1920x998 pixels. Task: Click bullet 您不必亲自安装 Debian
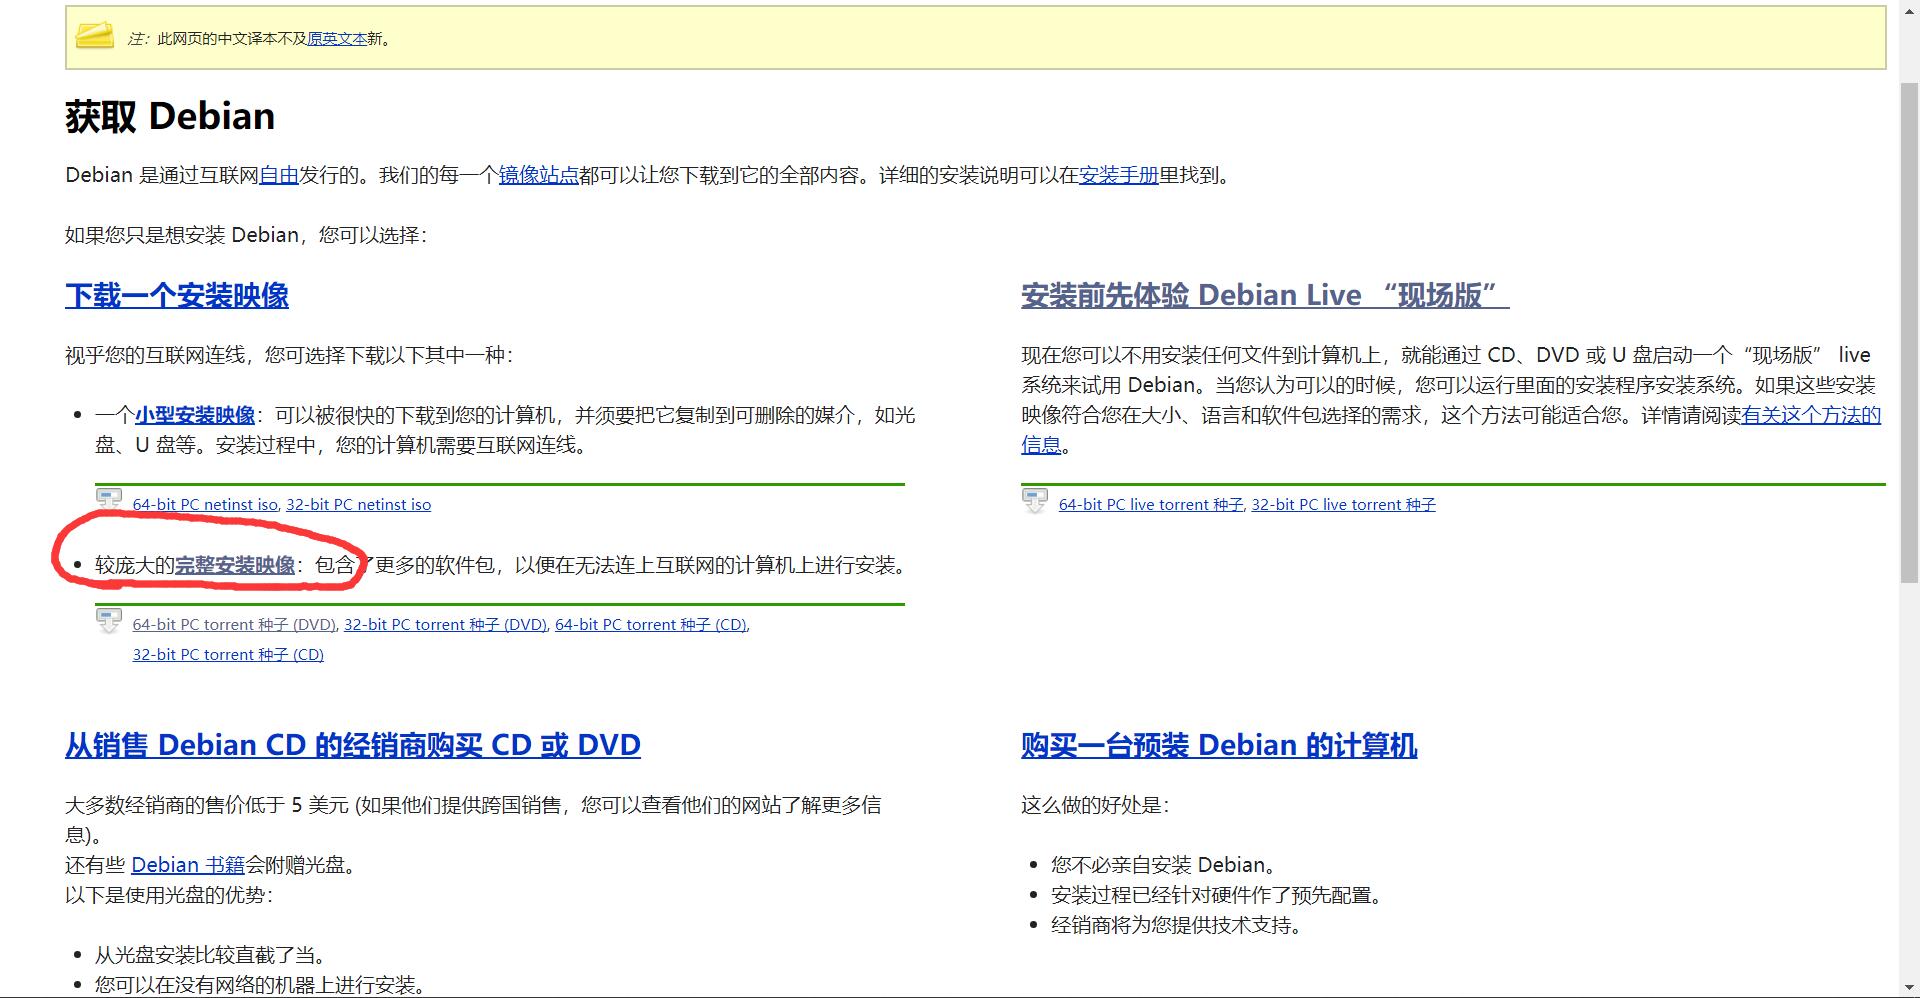(x=1163, y=865)
